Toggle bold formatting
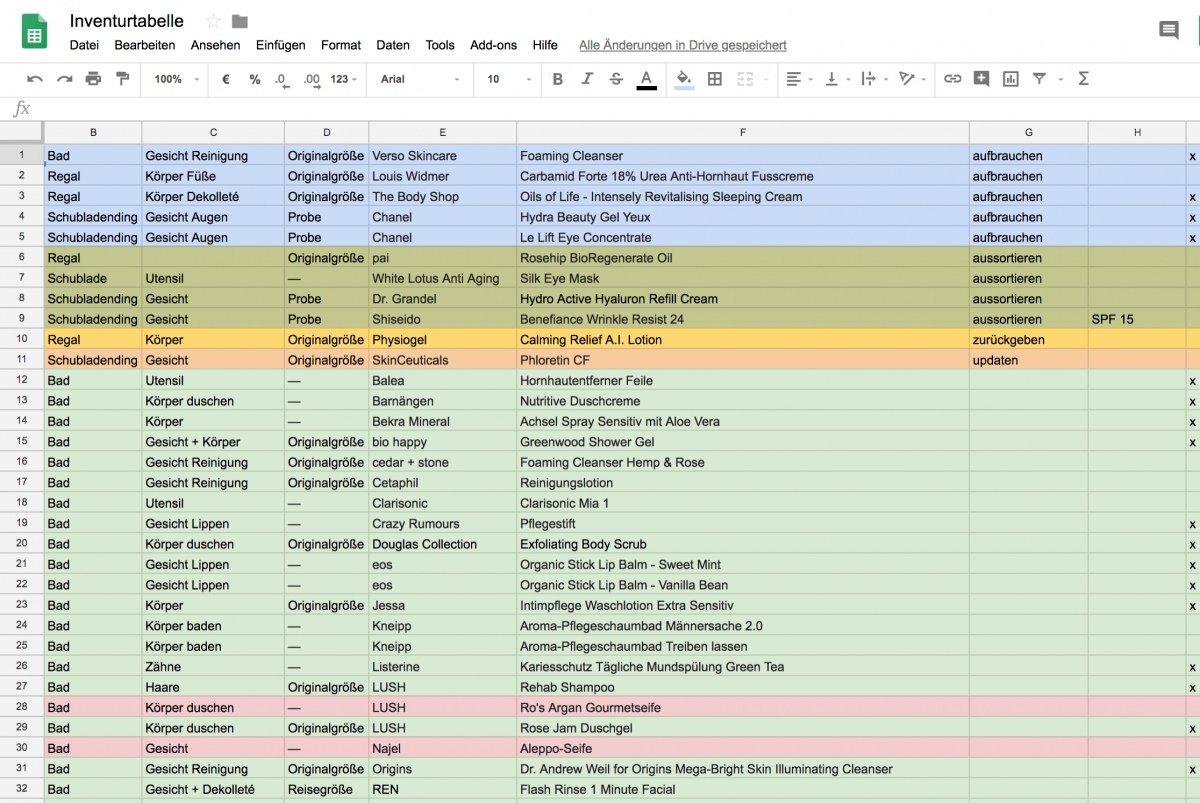 (x=558, y=79)
